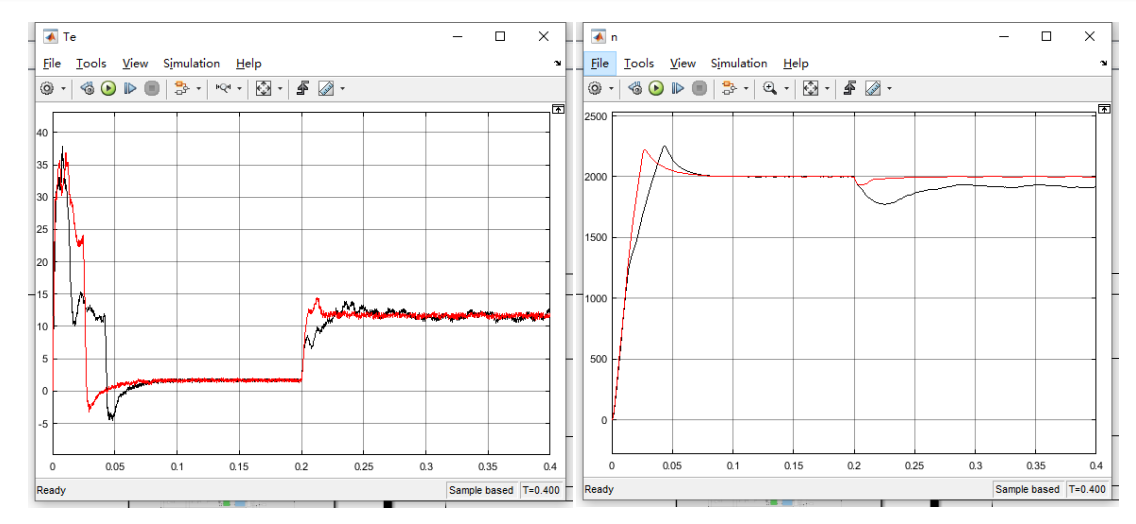The width and height of the screenshot is (1136, 524).
Task: Click T=0.400 status in Te scope
Action: [x=542, y=491]
